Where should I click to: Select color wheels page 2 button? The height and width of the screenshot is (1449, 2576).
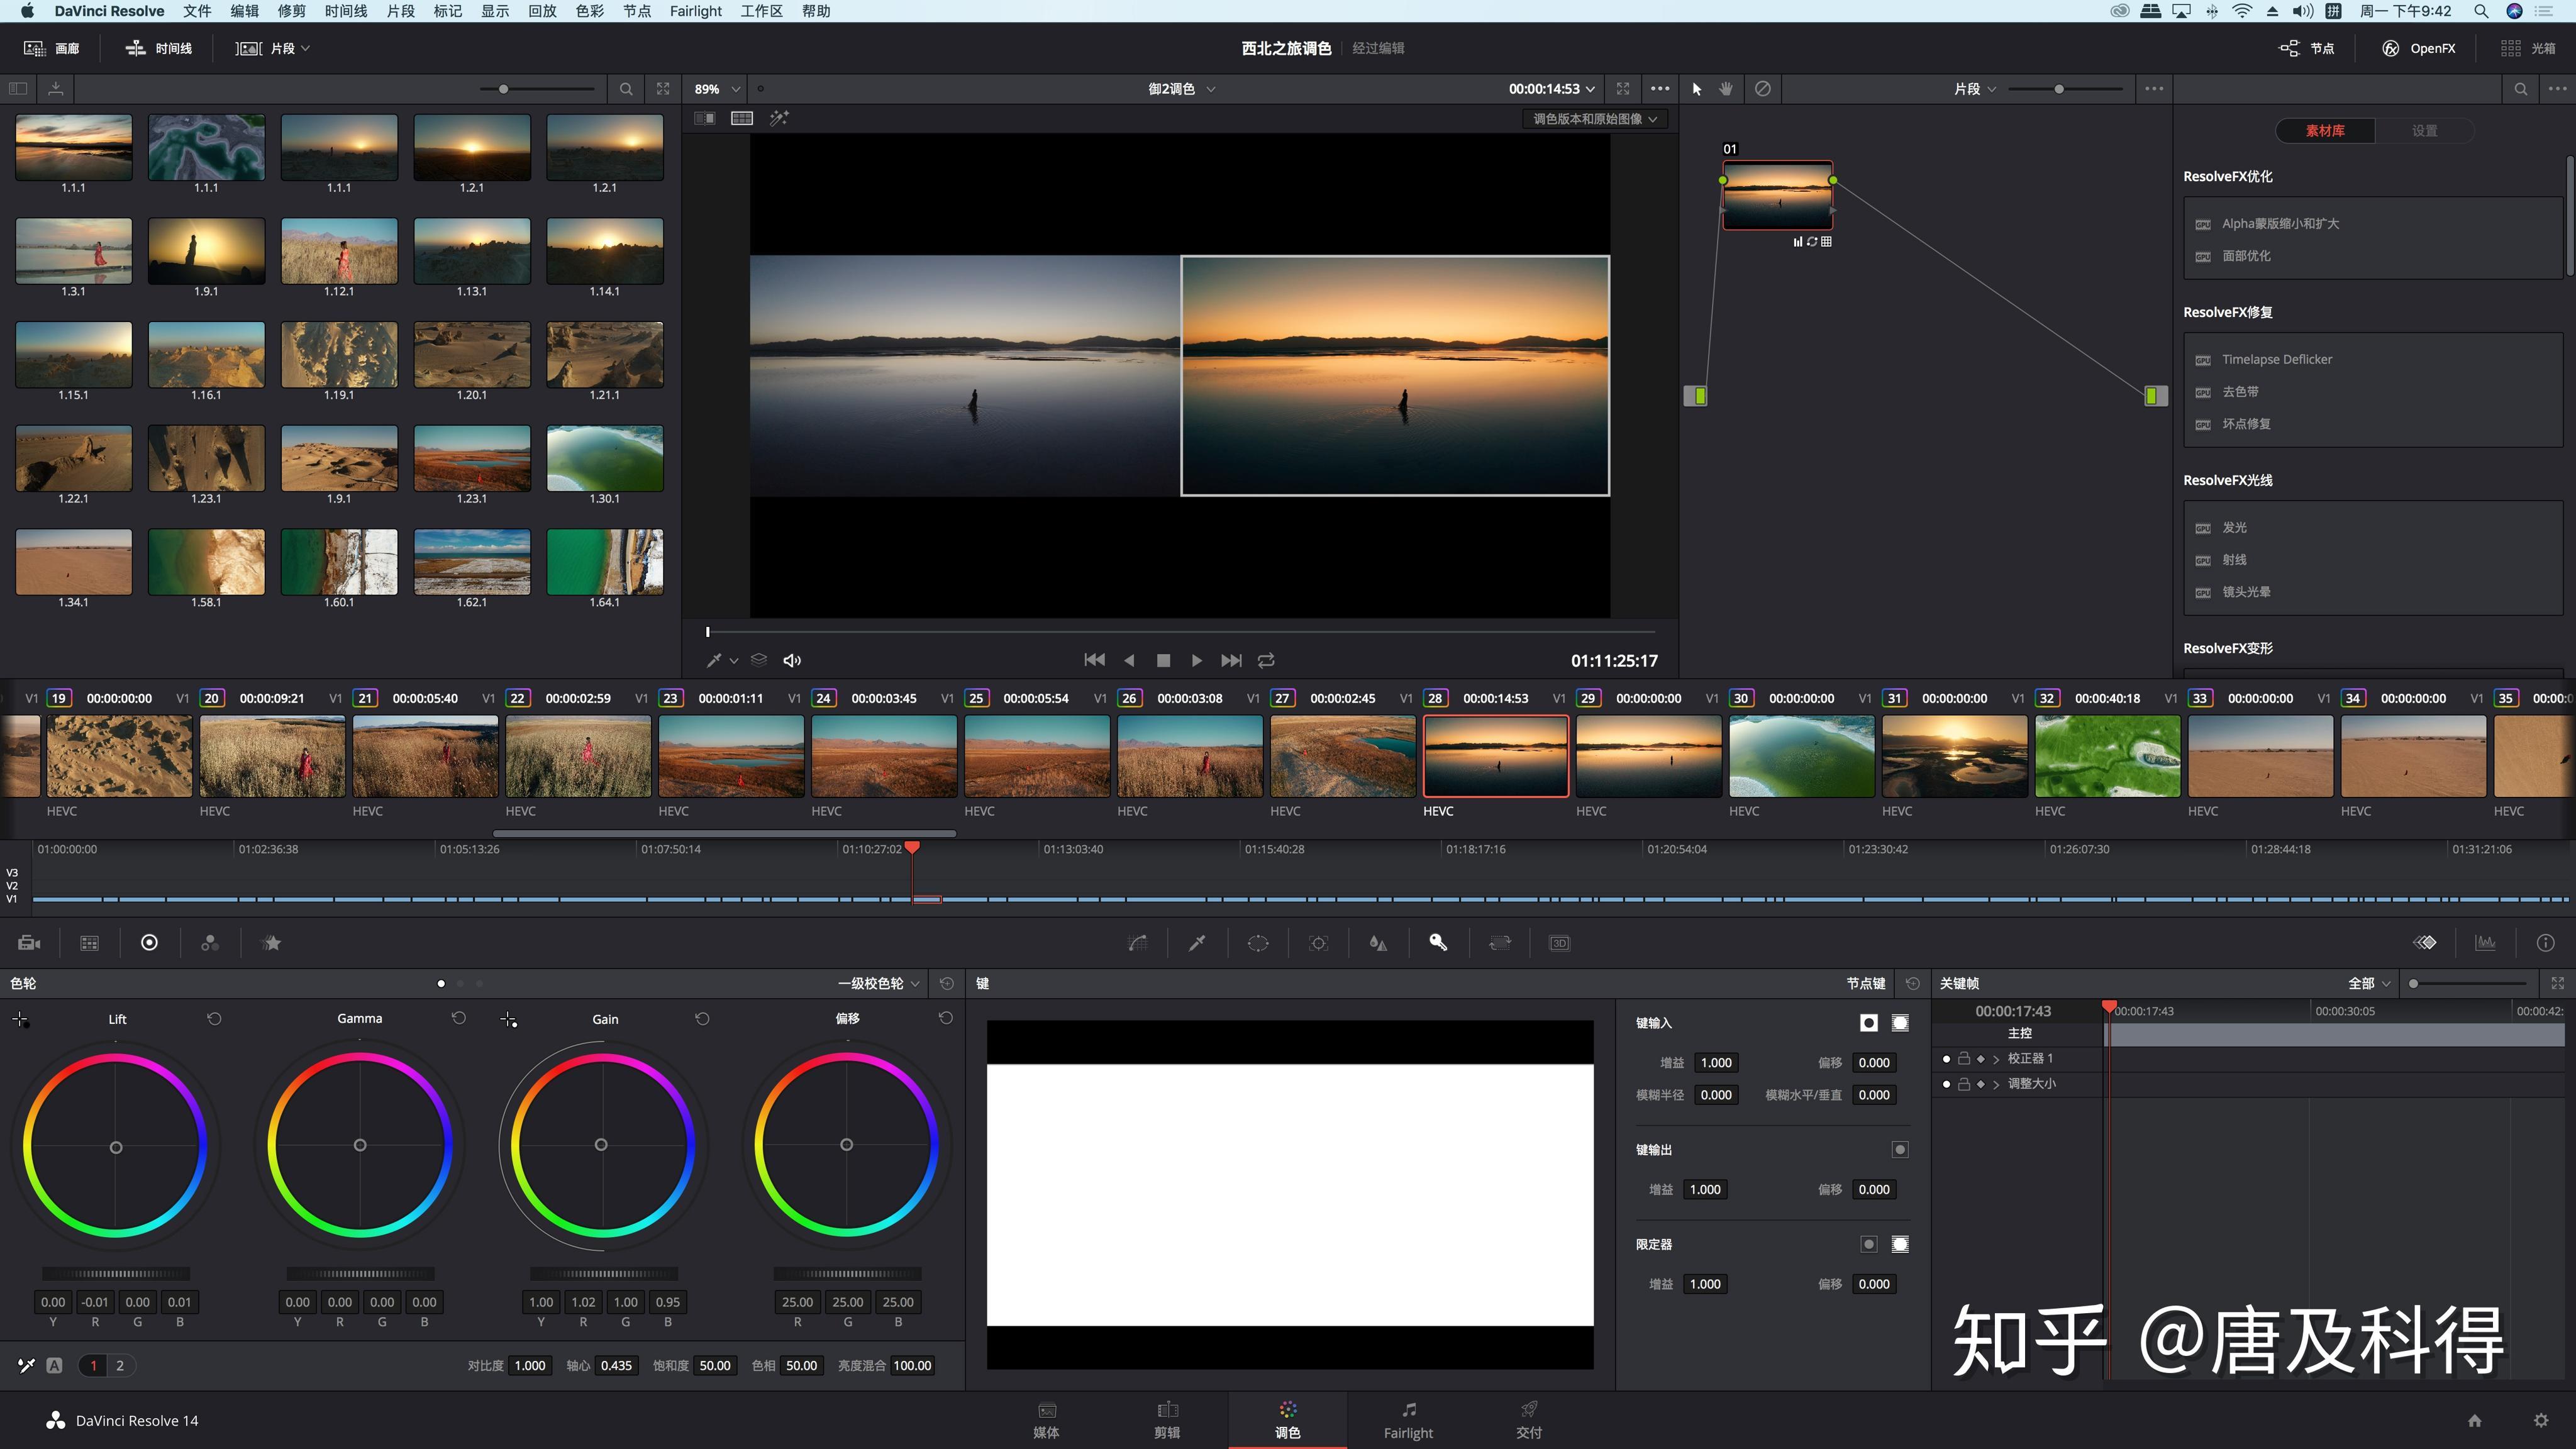120,1366
